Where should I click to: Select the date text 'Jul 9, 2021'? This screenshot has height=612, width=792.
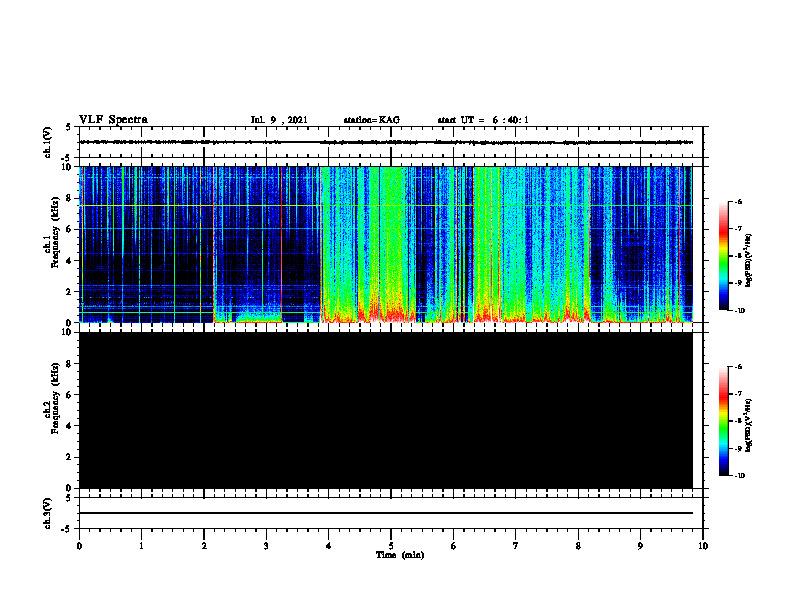pyautogui.click(x=279, y=120)
